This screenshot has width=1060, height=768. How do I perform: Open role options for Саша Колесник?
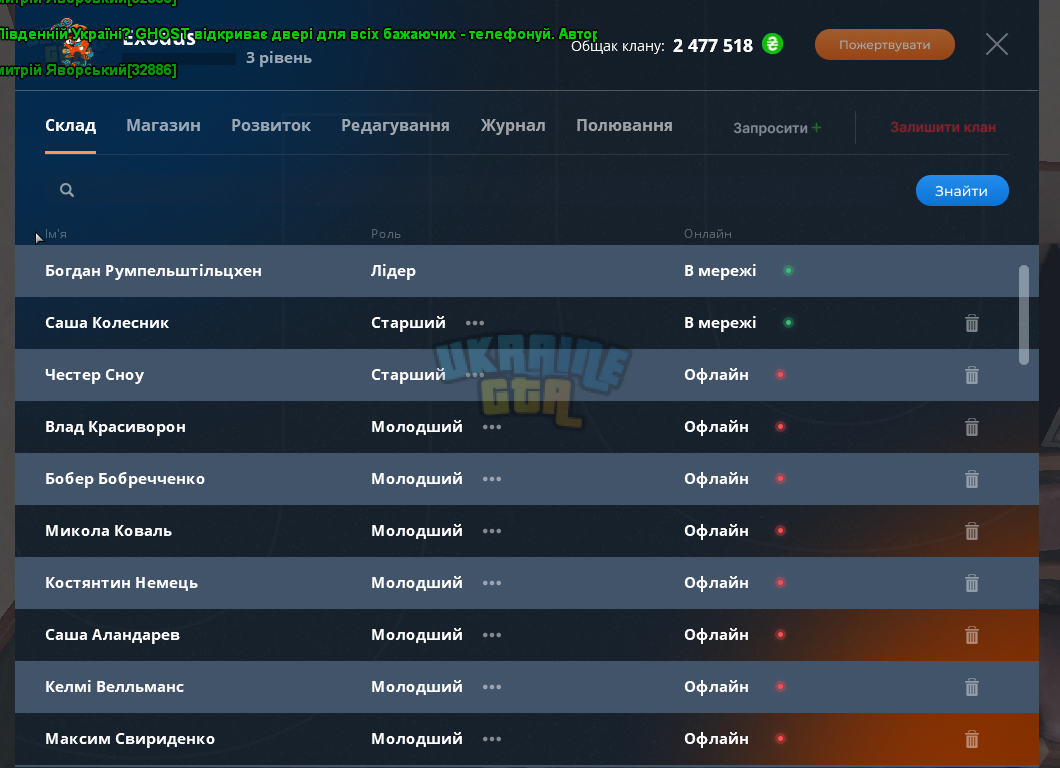[475, 323]
